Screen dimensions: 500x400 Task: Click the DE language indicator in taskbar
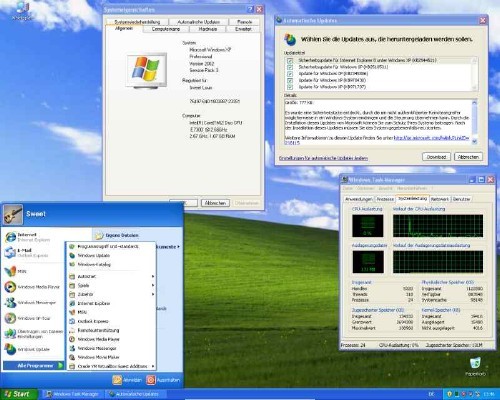pyautogui.click(x=431, y=394)
